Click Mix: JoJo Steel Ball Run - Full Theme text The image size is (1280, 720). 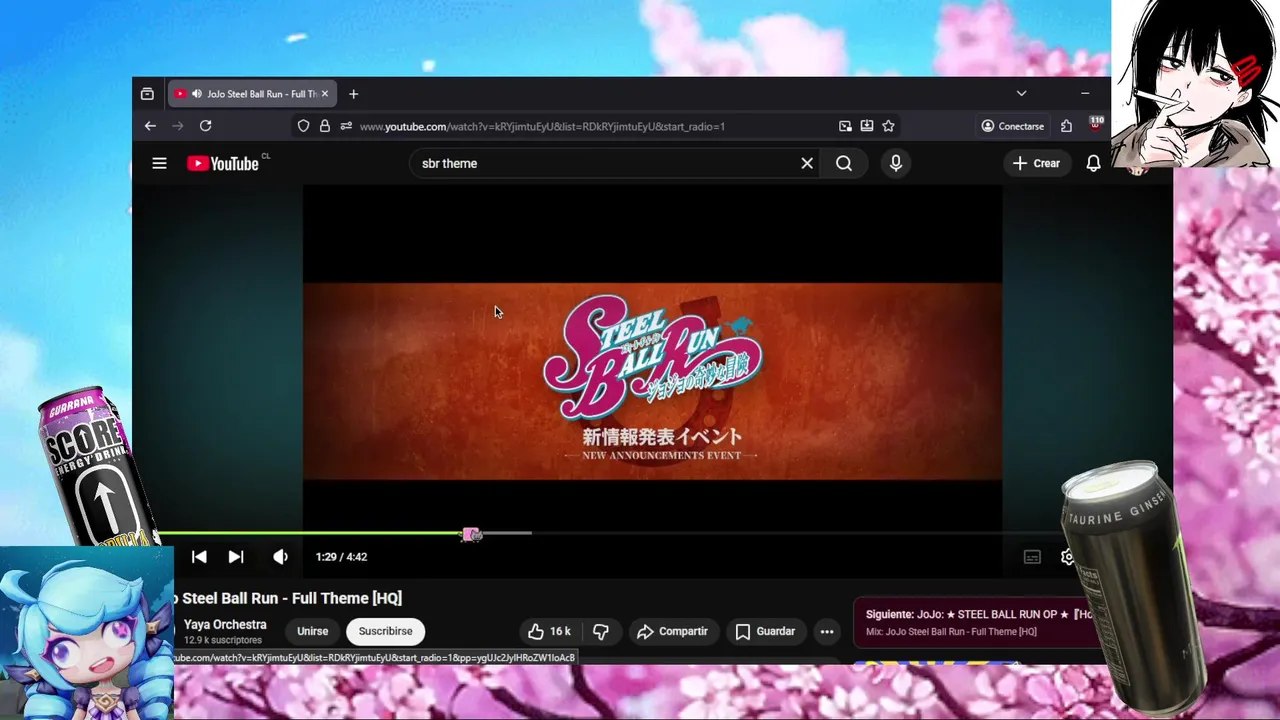click(x=951, y=632)
